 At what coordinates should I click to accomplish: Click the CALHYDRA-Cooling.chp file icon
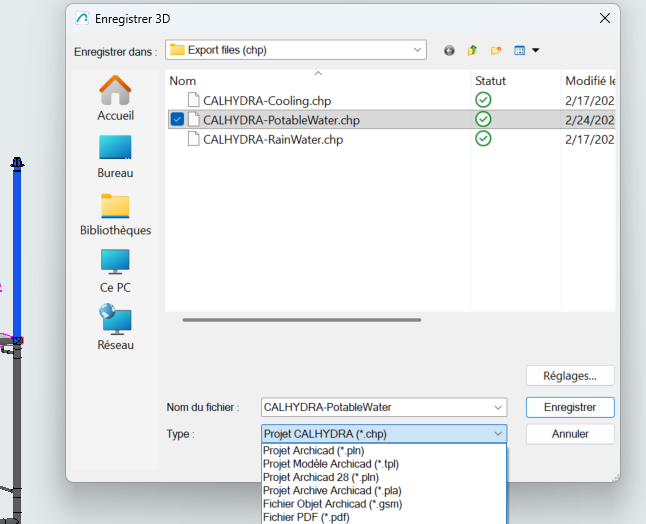click(x=193, y=100)
